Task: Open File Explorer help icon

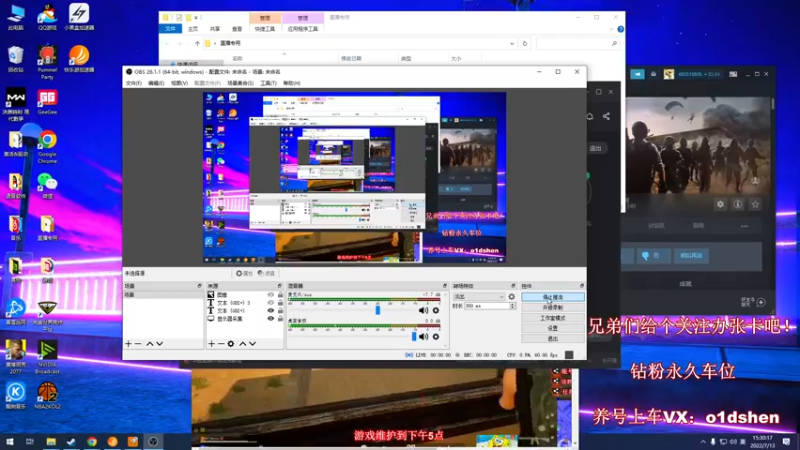Action: coord(620,29)
